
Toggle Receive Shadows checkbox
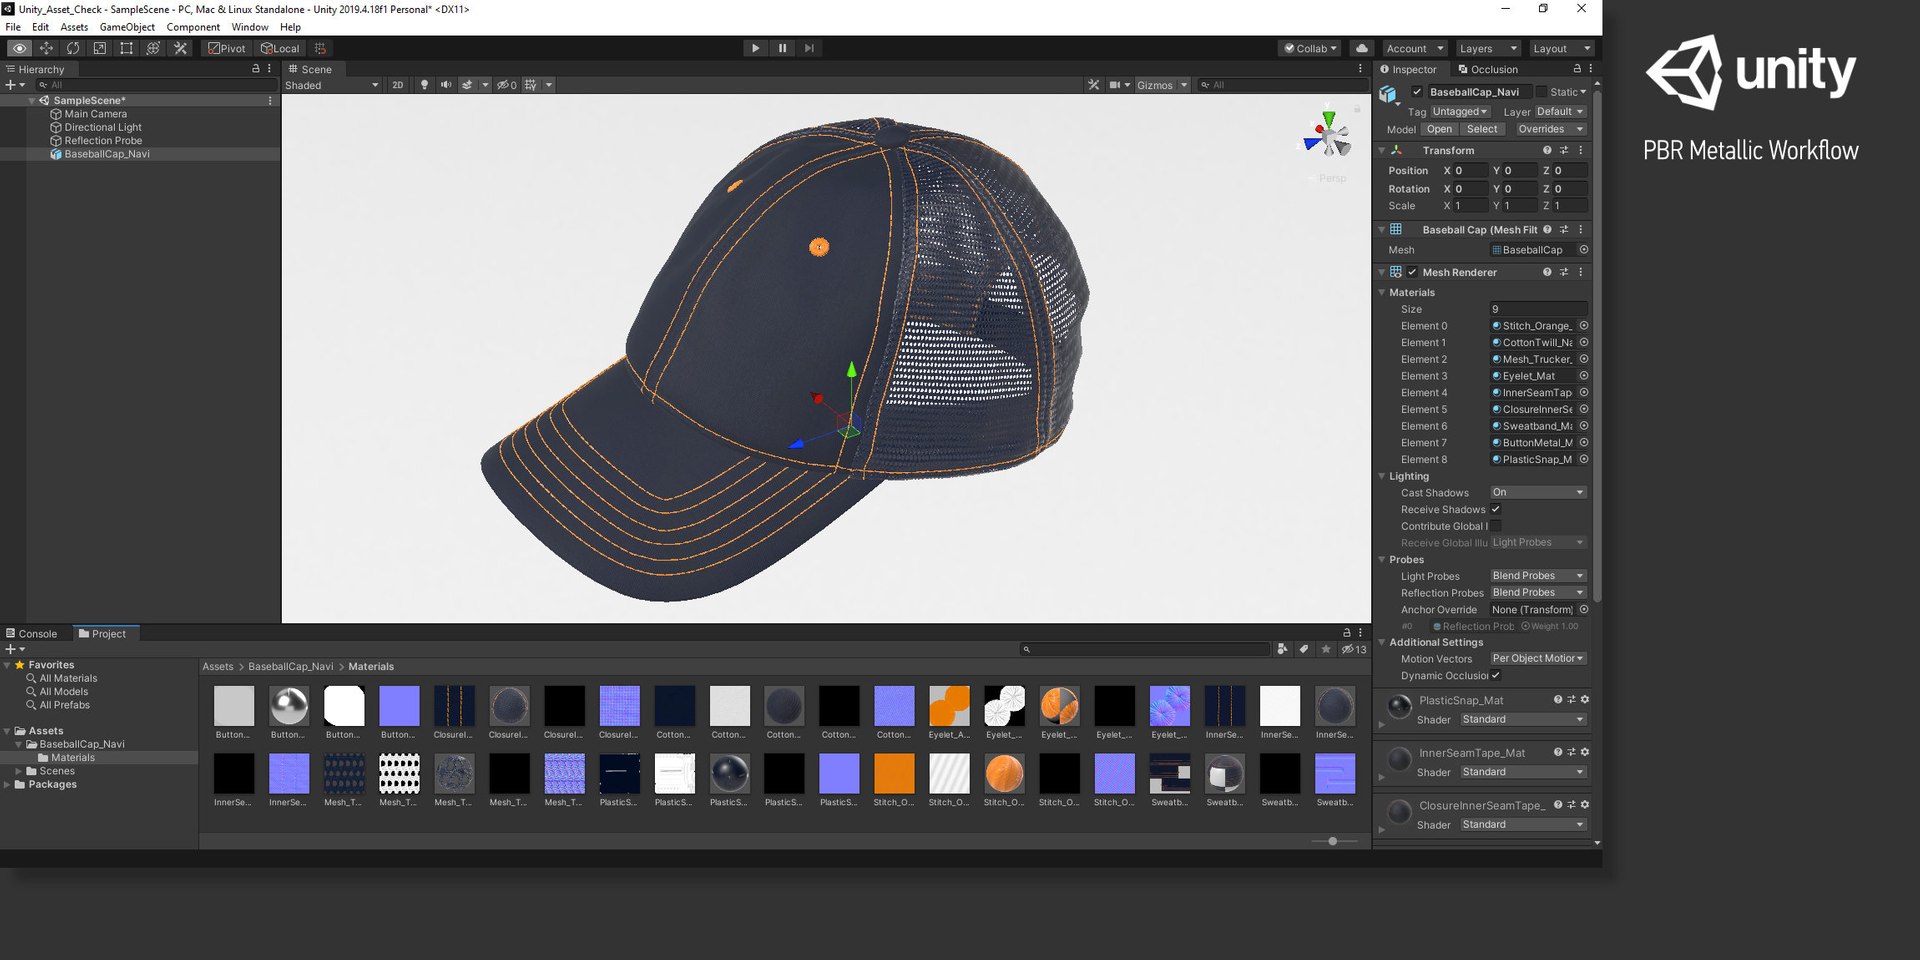1496,509
